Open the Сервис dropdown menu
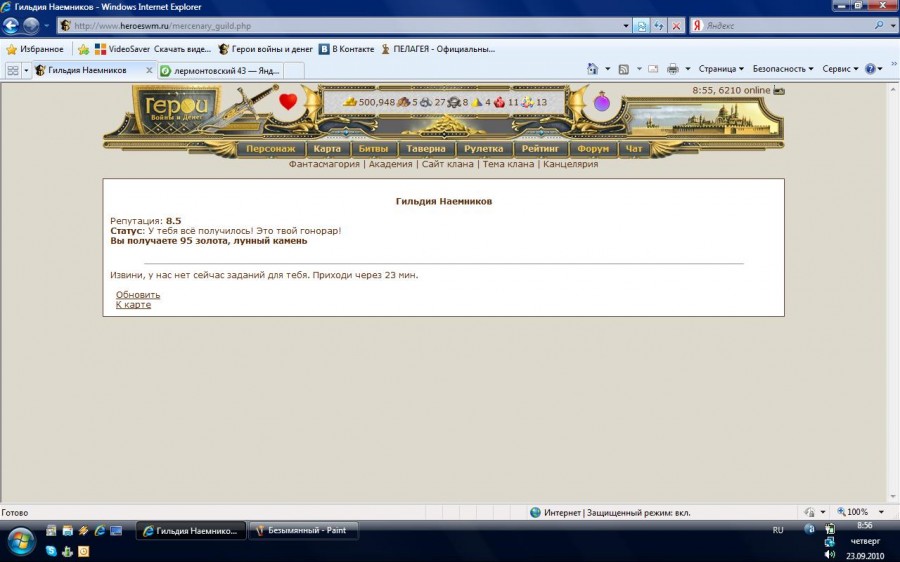900x562 pixels. pos(840,69)
